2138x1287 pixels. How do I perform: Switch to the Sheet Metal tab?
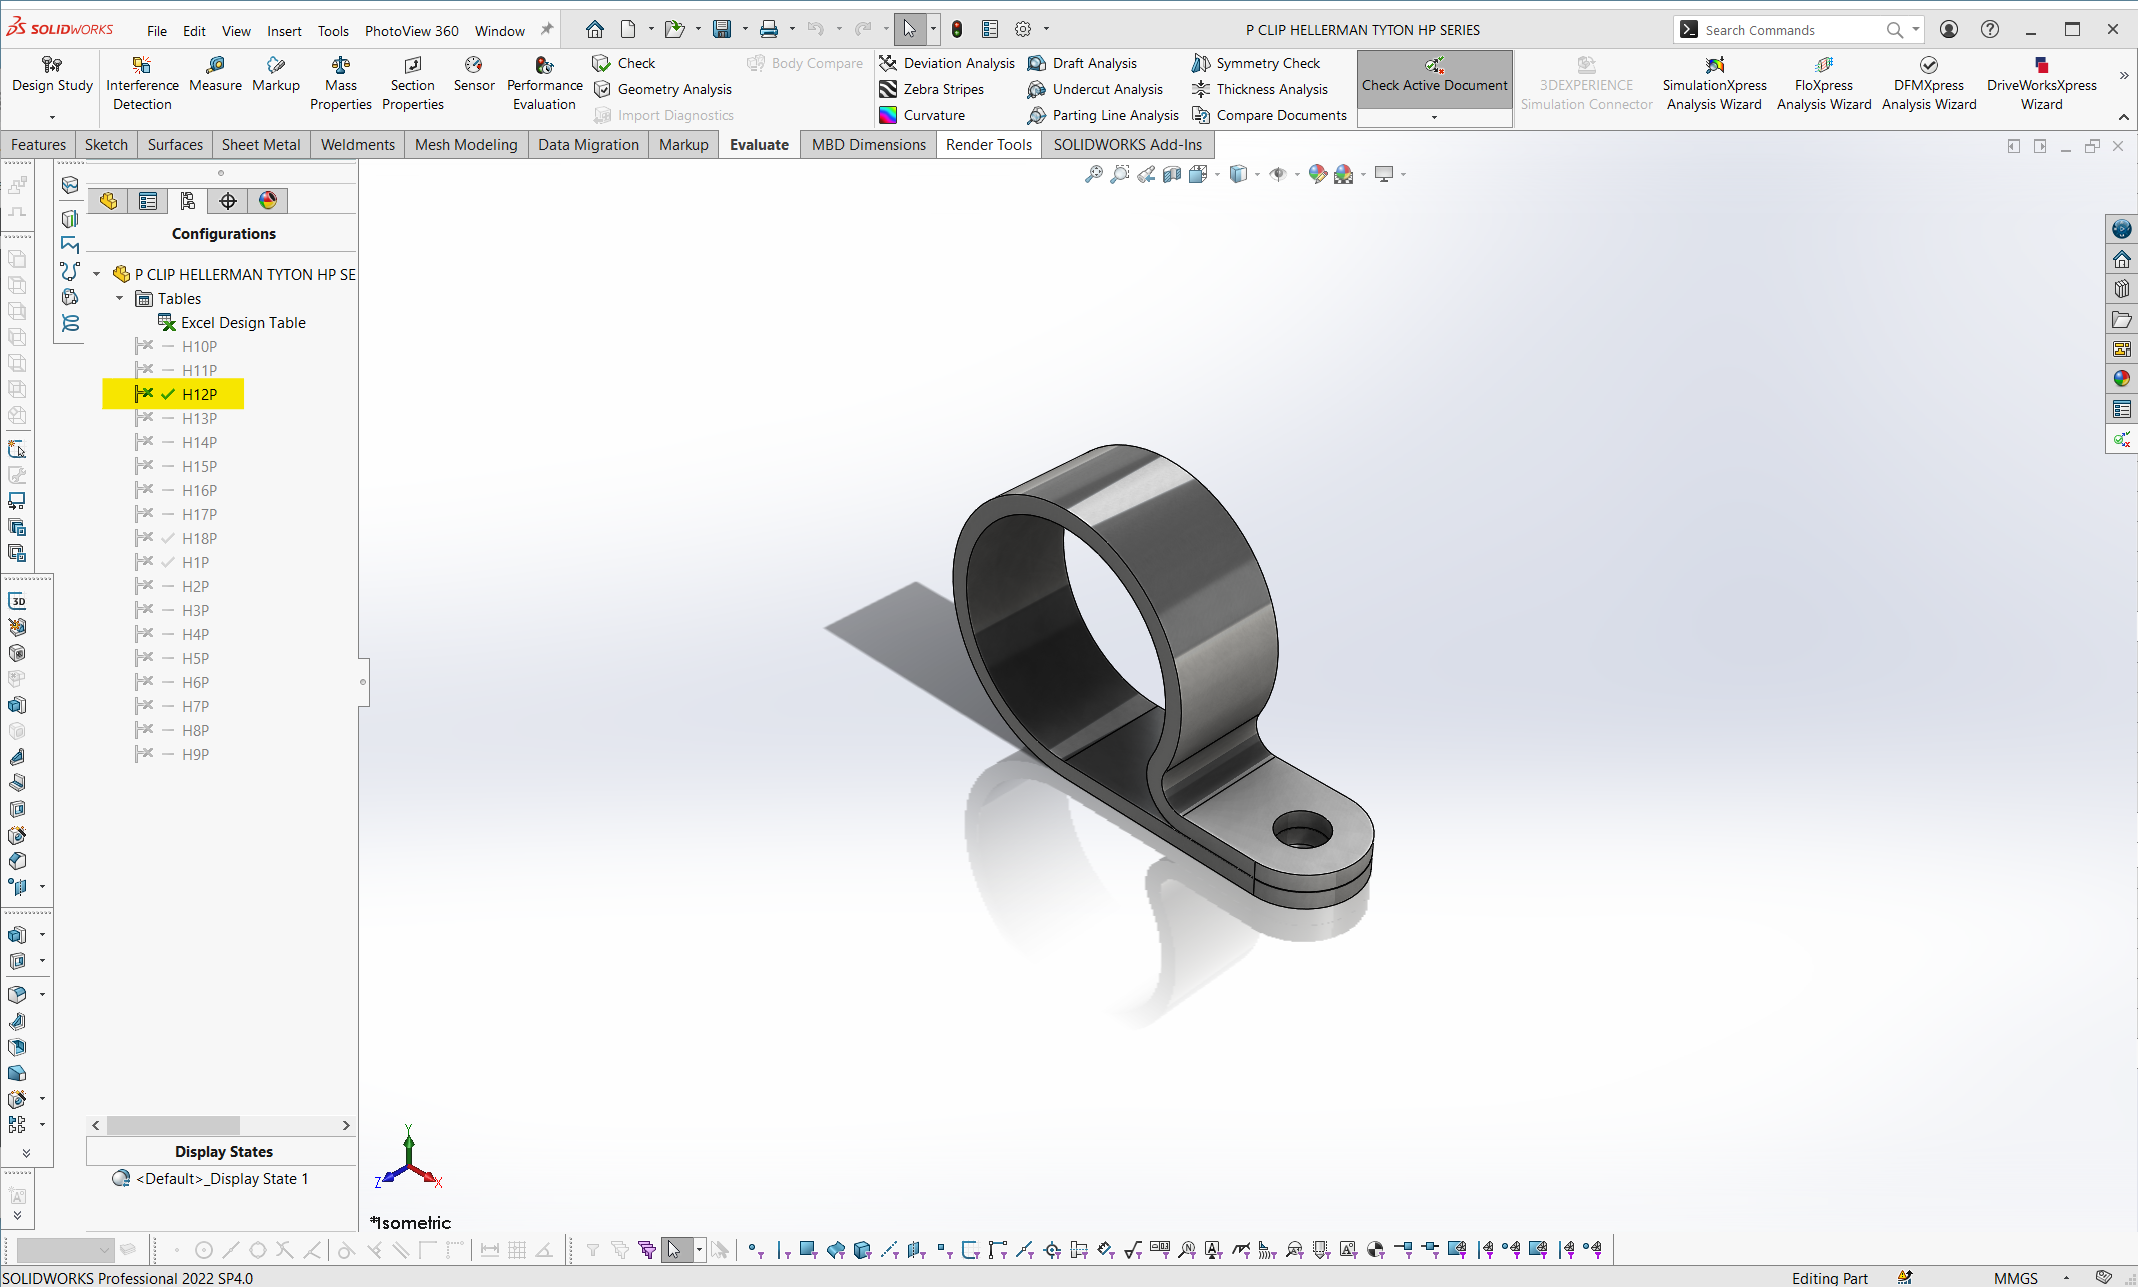coord(260,145)
